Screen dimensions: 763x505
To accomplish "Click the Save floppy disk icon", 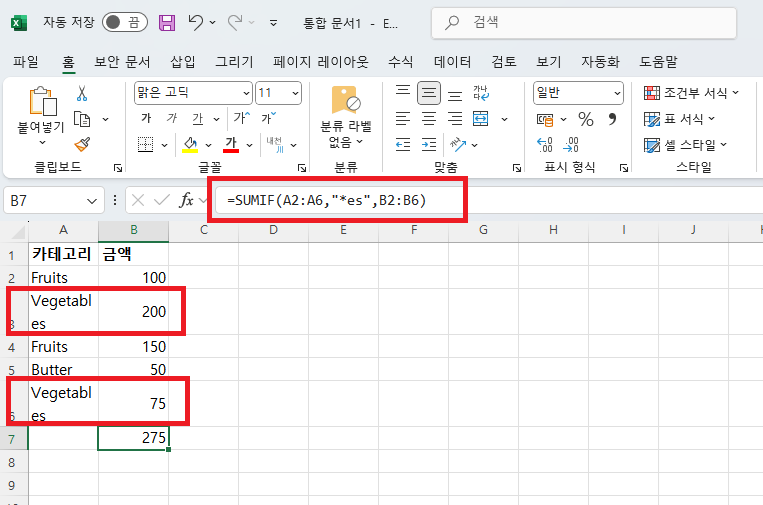I will (x=167, y=22).
